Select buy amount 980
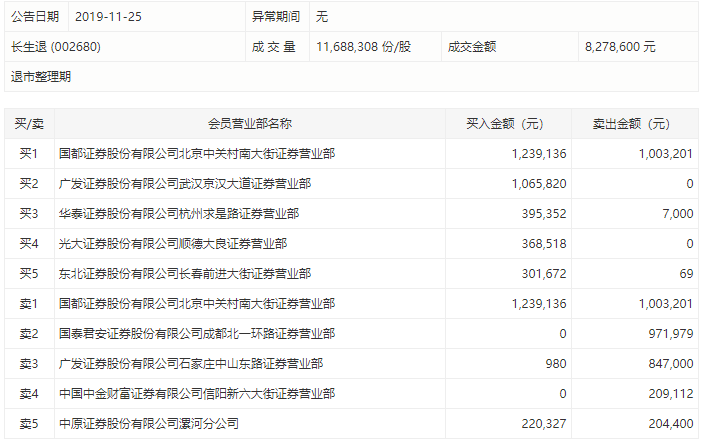This screenshot has height=441, width=708. point(556,363)
